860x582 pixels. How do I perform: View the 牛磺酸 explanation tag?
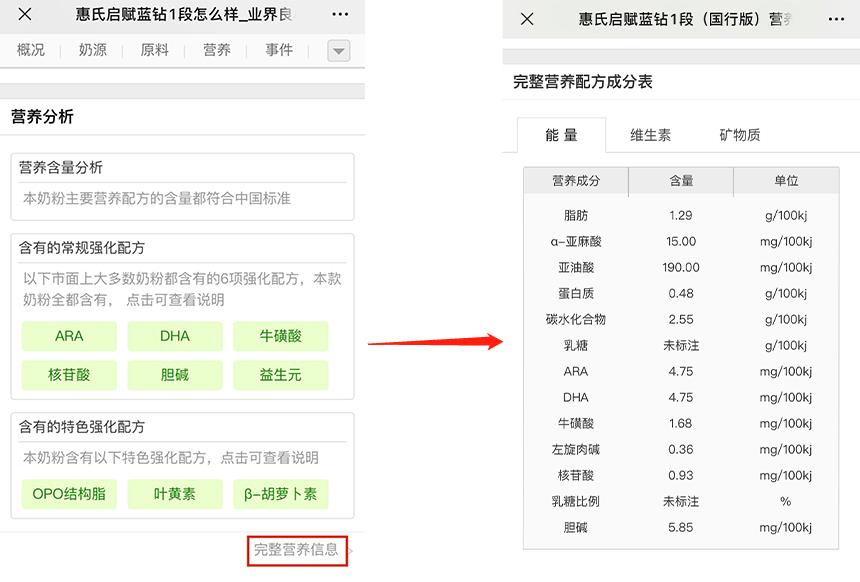pyautogui.click(x=281, y=336)
